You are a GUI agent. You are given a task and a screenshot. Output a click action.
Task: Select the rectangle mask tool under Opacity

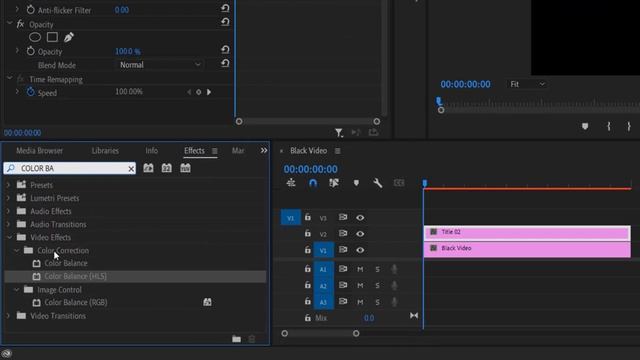click(x=52, y=37)
